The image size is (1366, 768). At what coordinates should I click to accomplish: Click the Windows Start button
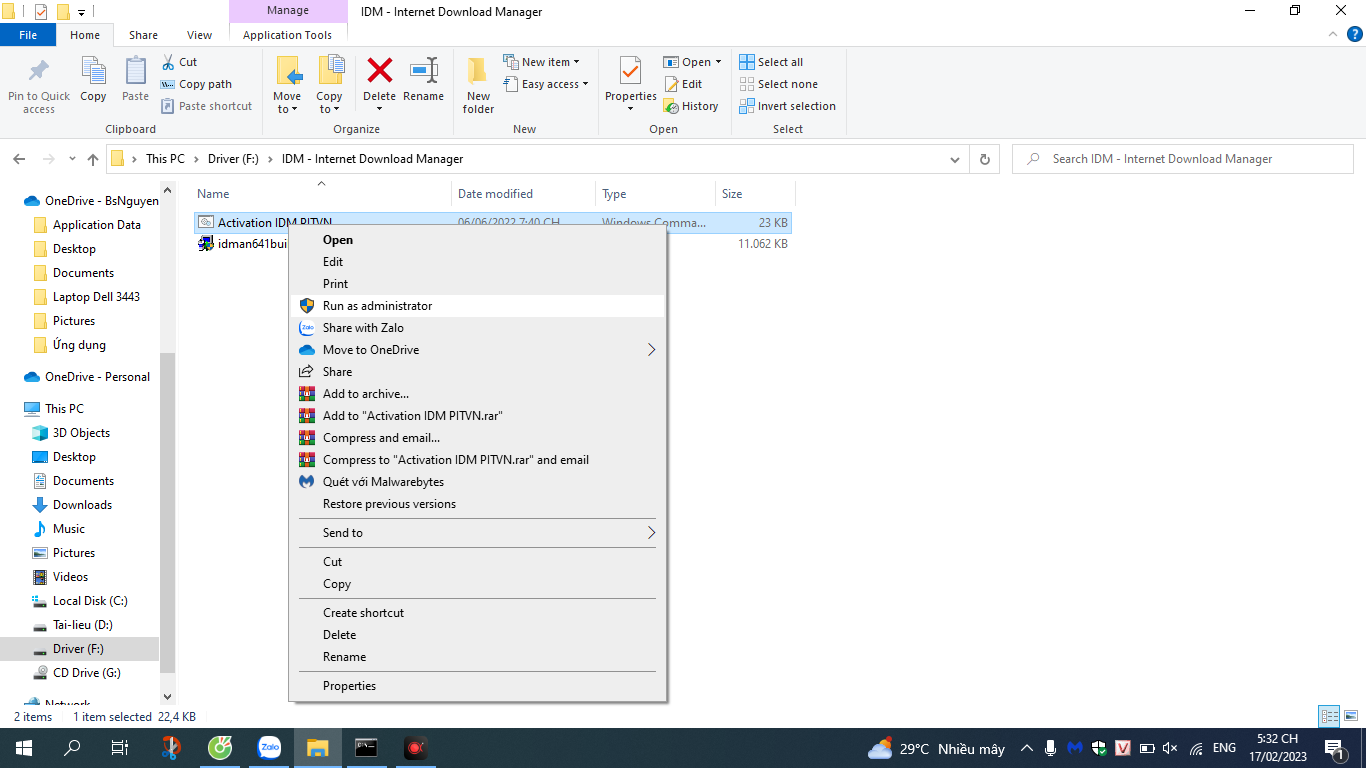(x=24, y=748)
